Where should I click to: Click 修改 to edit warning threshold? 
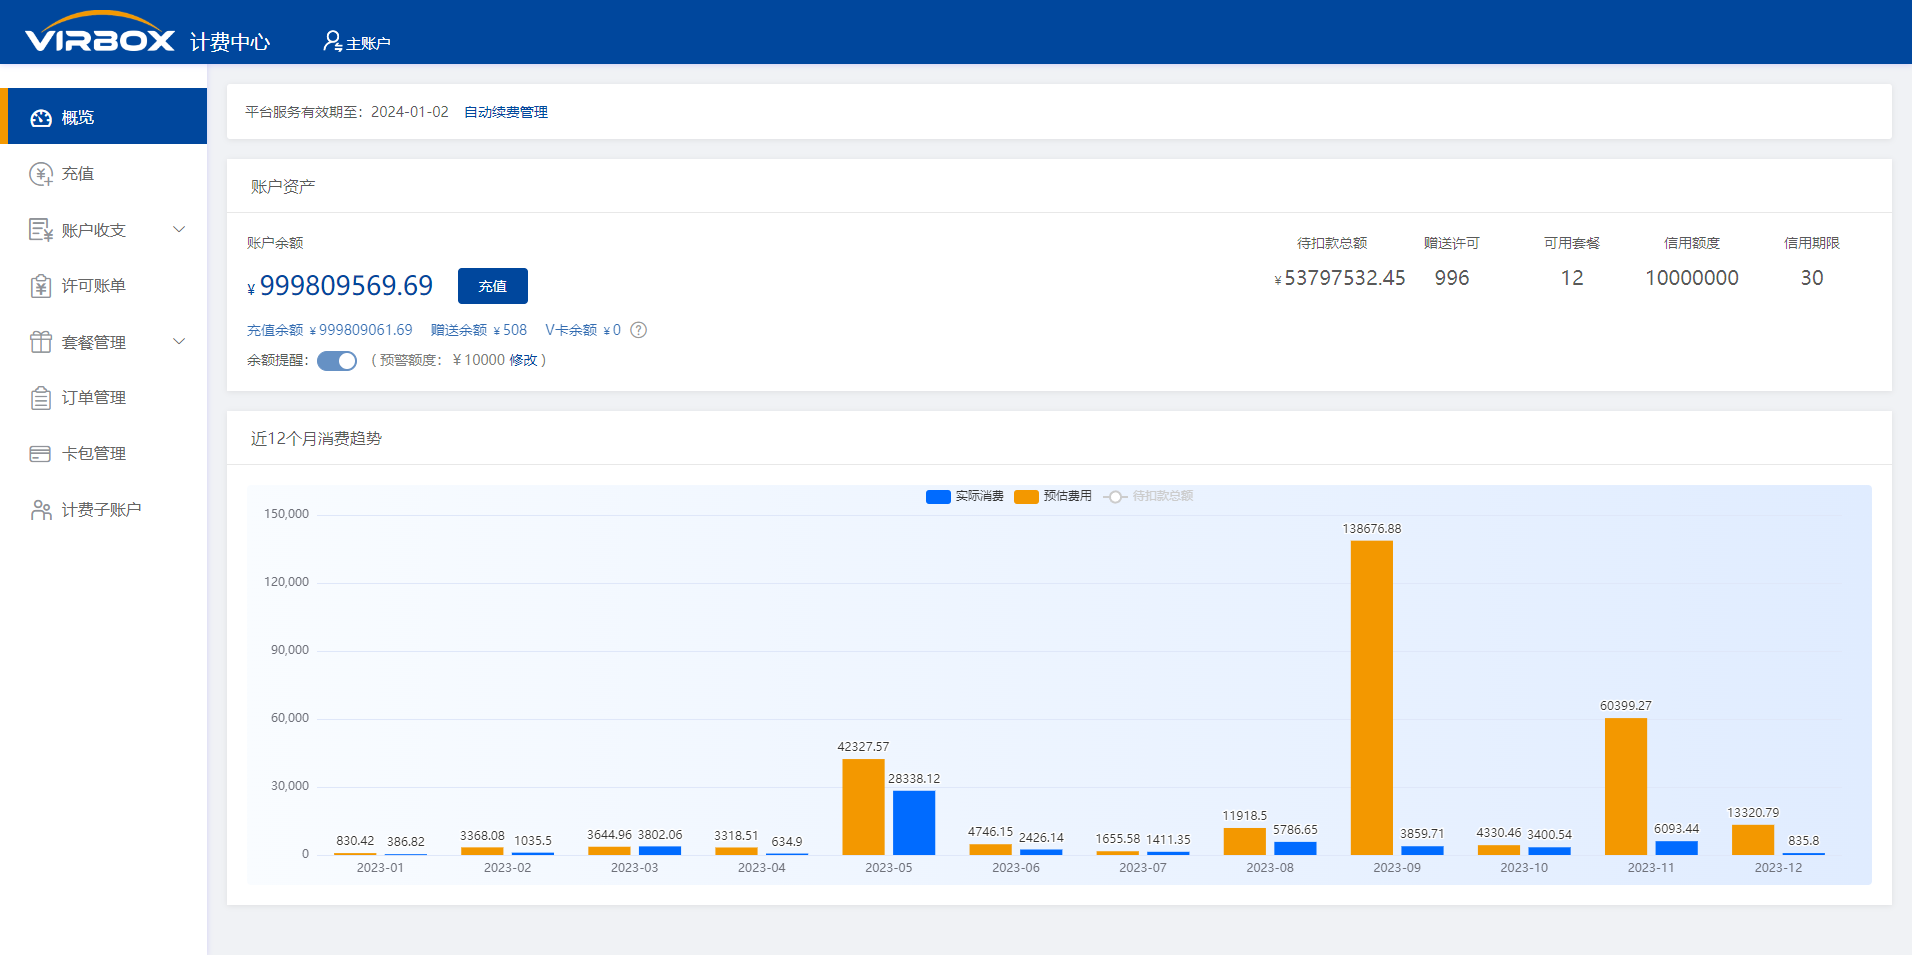pyautogui.click(x=523, y=360)
